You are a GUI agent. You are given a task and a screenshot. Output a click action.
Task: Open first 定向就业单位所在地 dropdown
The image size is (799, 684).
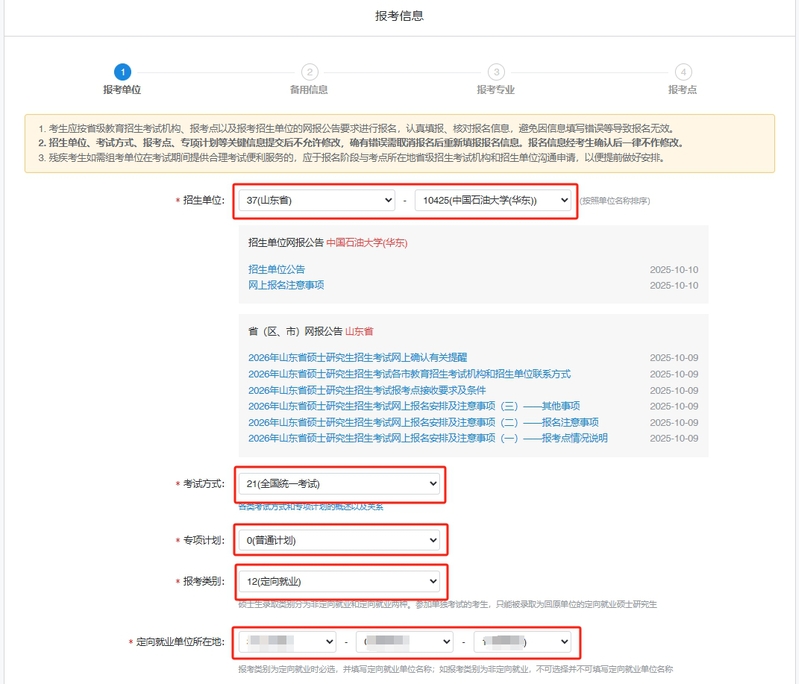287,641
